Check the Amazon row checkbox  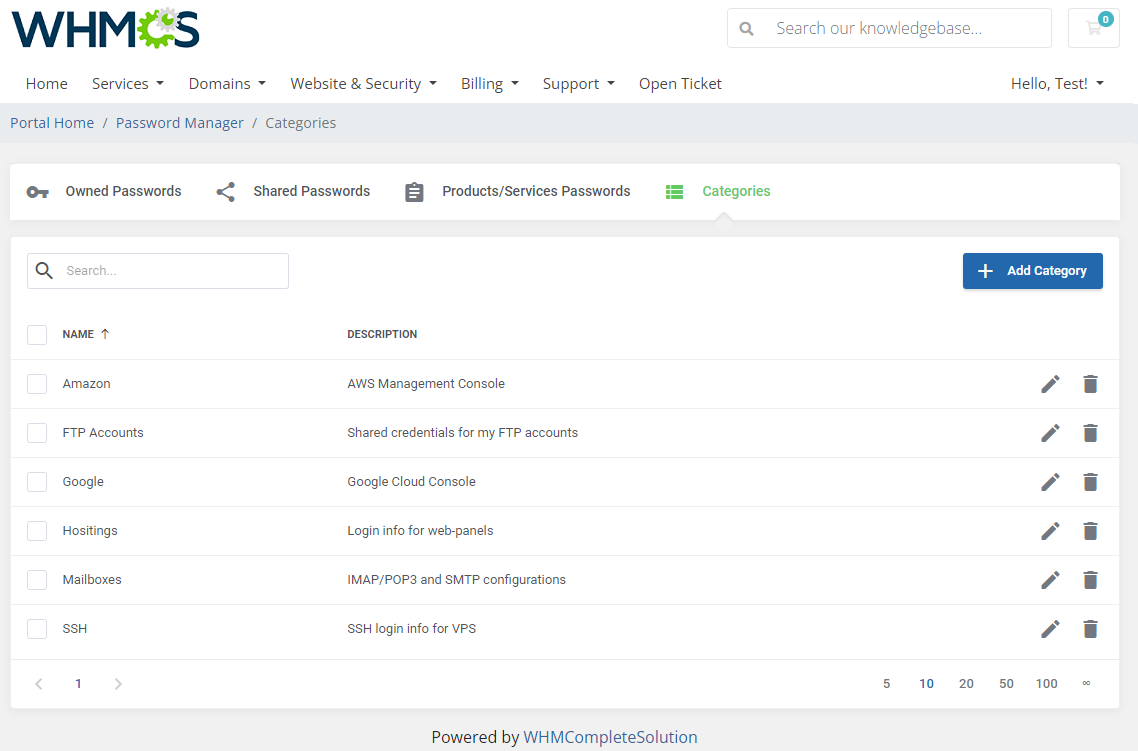pos(37,384)
